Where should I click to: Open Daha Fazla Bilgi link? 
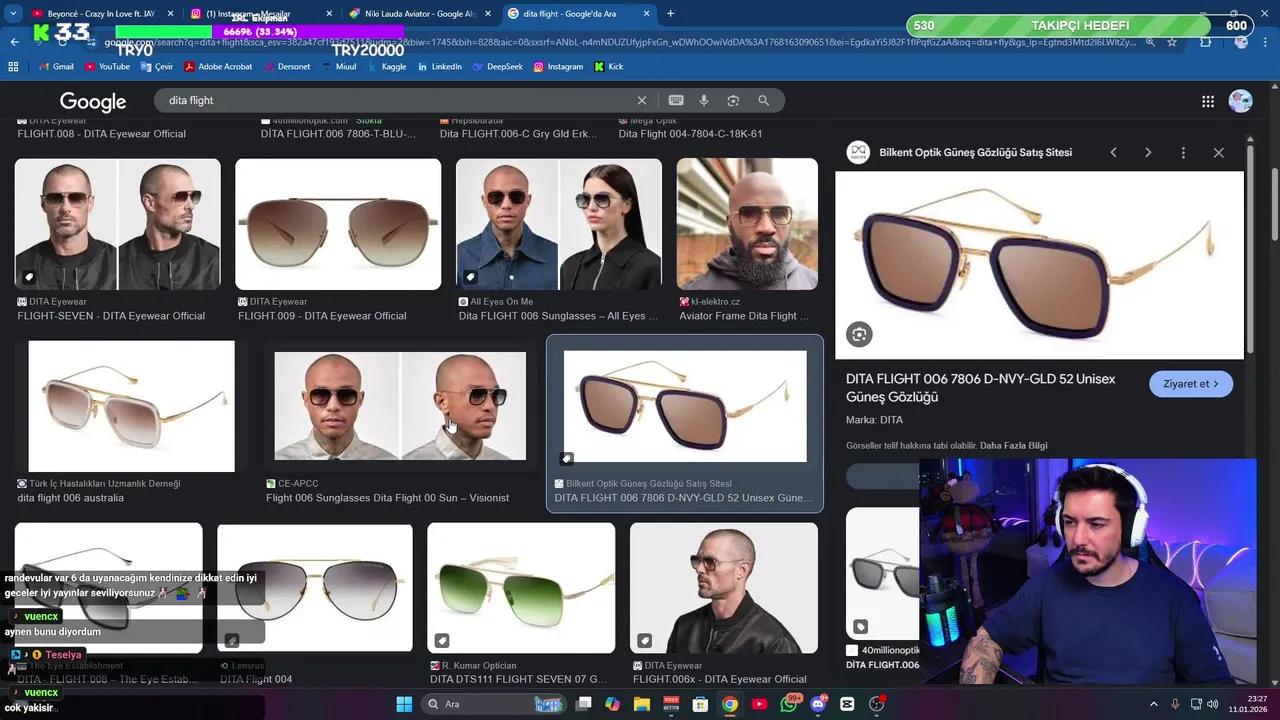point(1014,445)
